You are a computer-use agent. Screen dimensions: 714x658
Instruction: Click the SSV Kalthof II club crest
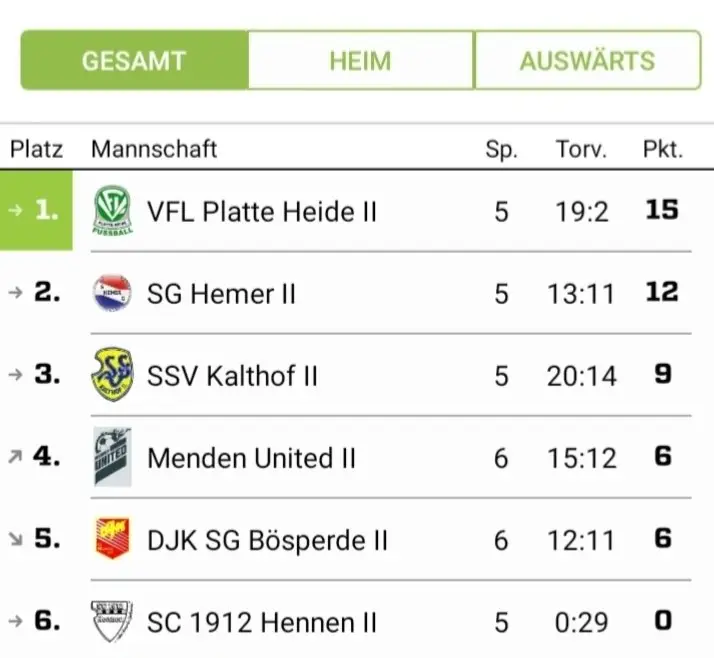pos(112,375)
